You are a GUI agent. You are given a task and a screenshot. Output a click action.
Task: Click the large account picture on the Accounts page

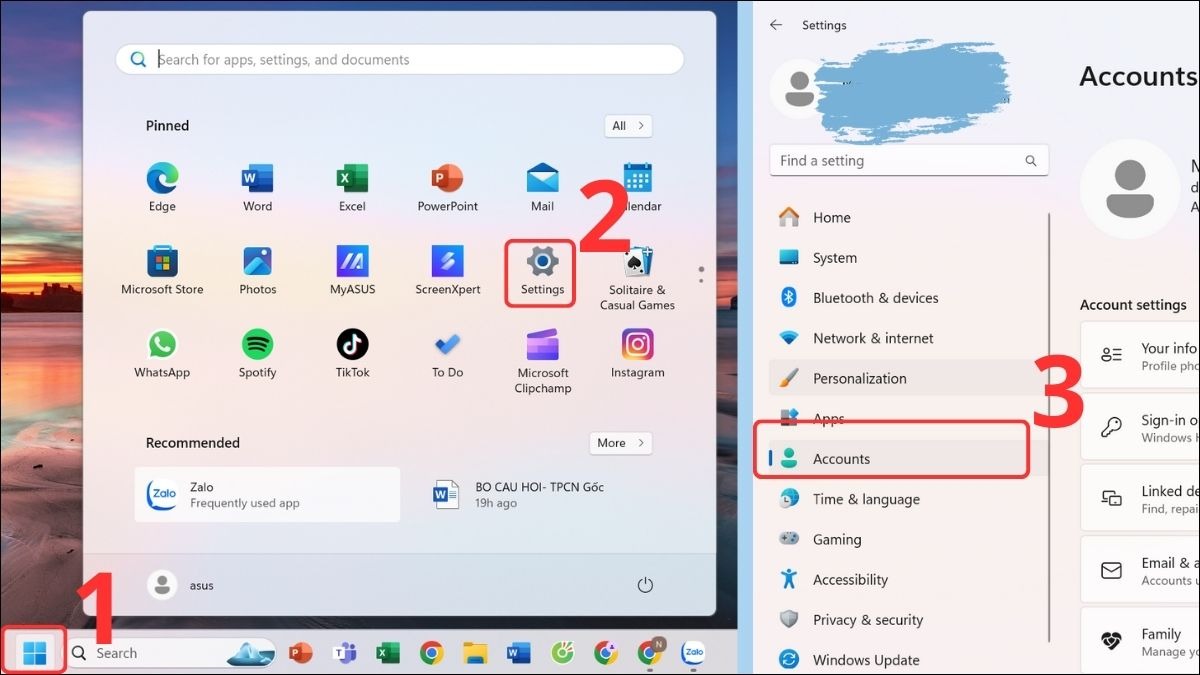click(x=1130, y=189)
